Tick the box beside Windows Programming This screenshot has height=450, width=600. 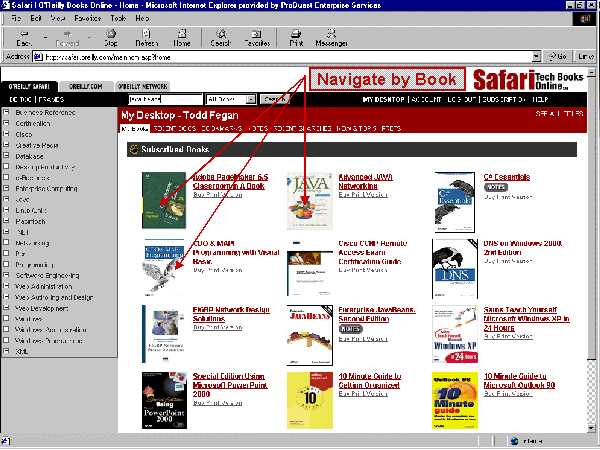point(6,340)
